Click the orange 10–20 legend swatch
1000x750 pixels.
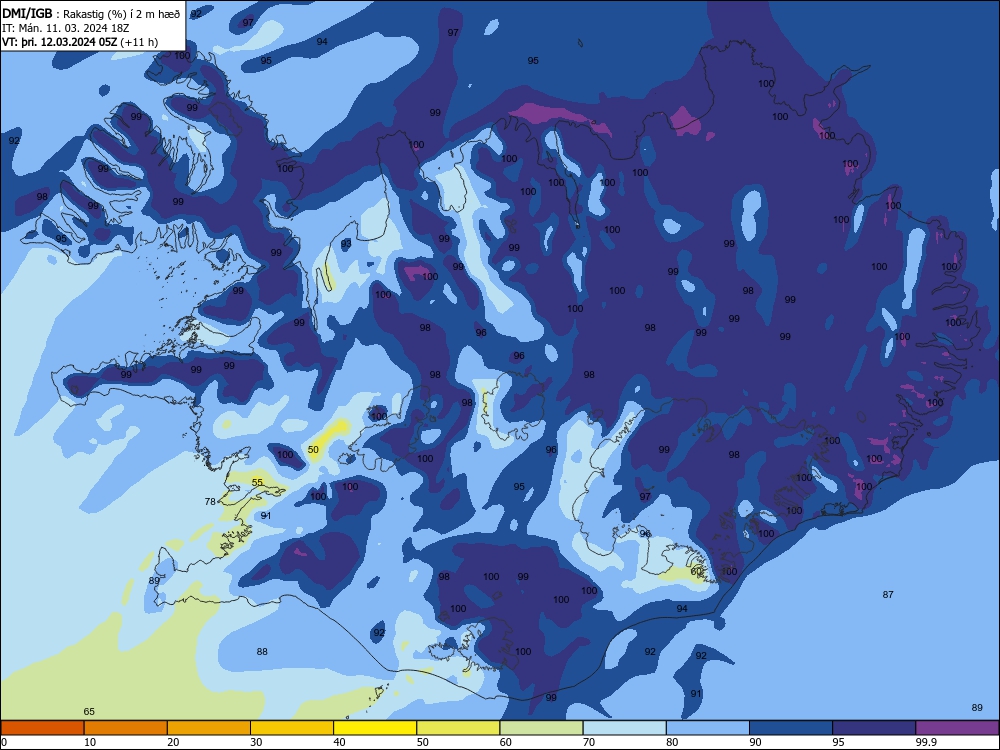point(126,728)
